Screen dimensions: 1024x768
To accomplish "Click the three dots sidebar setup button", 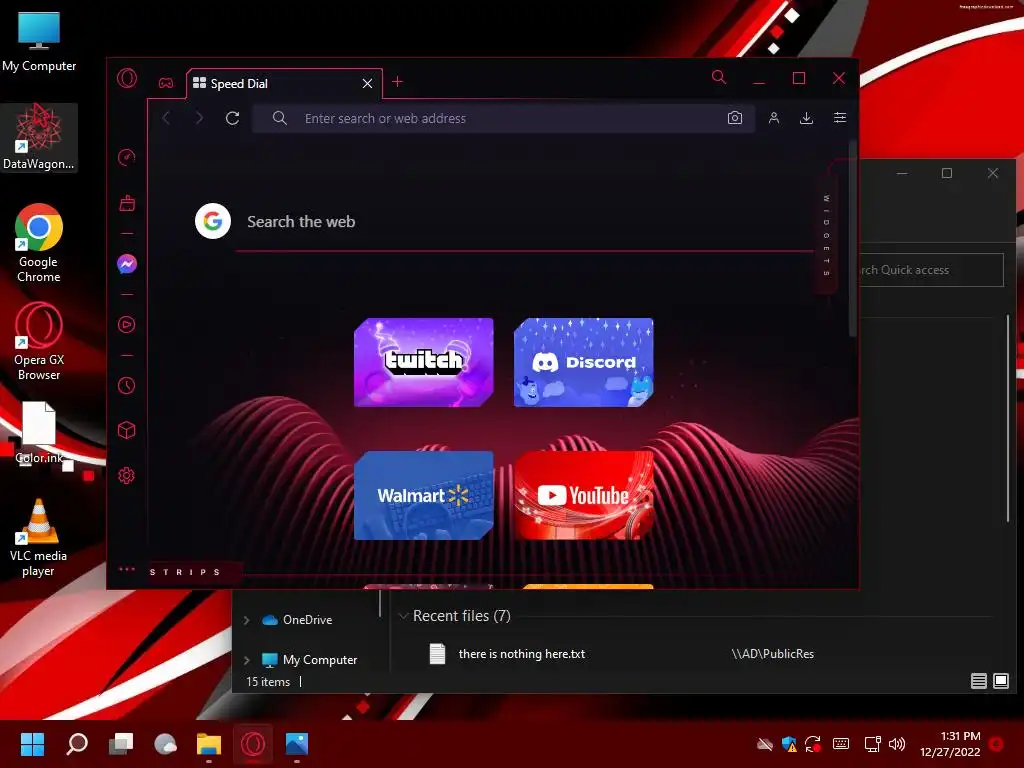I will point(127,569).
